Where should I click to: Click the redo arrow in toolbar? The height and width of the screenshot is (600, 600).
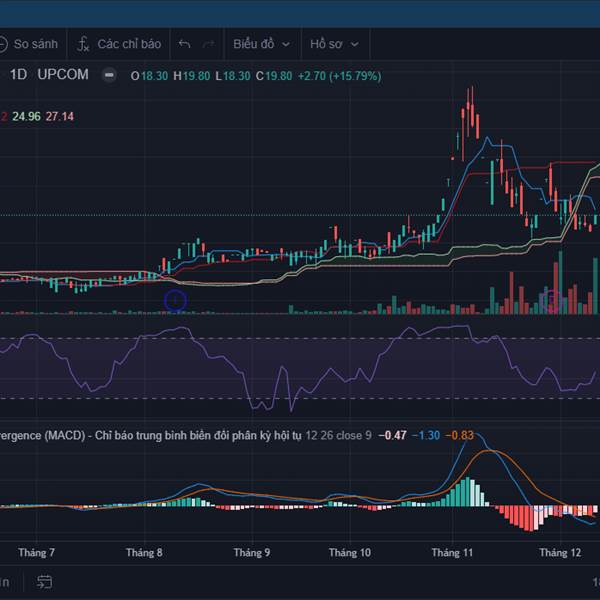209,44
